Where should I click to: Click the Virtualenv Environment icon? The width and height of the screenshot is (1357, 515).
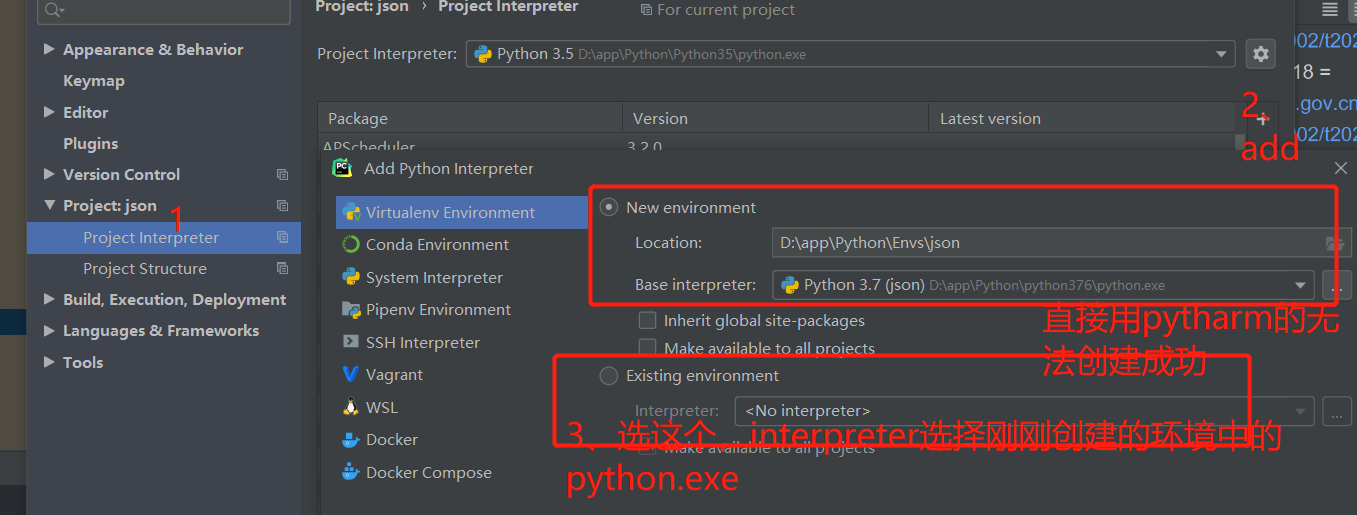pos(351,212)
